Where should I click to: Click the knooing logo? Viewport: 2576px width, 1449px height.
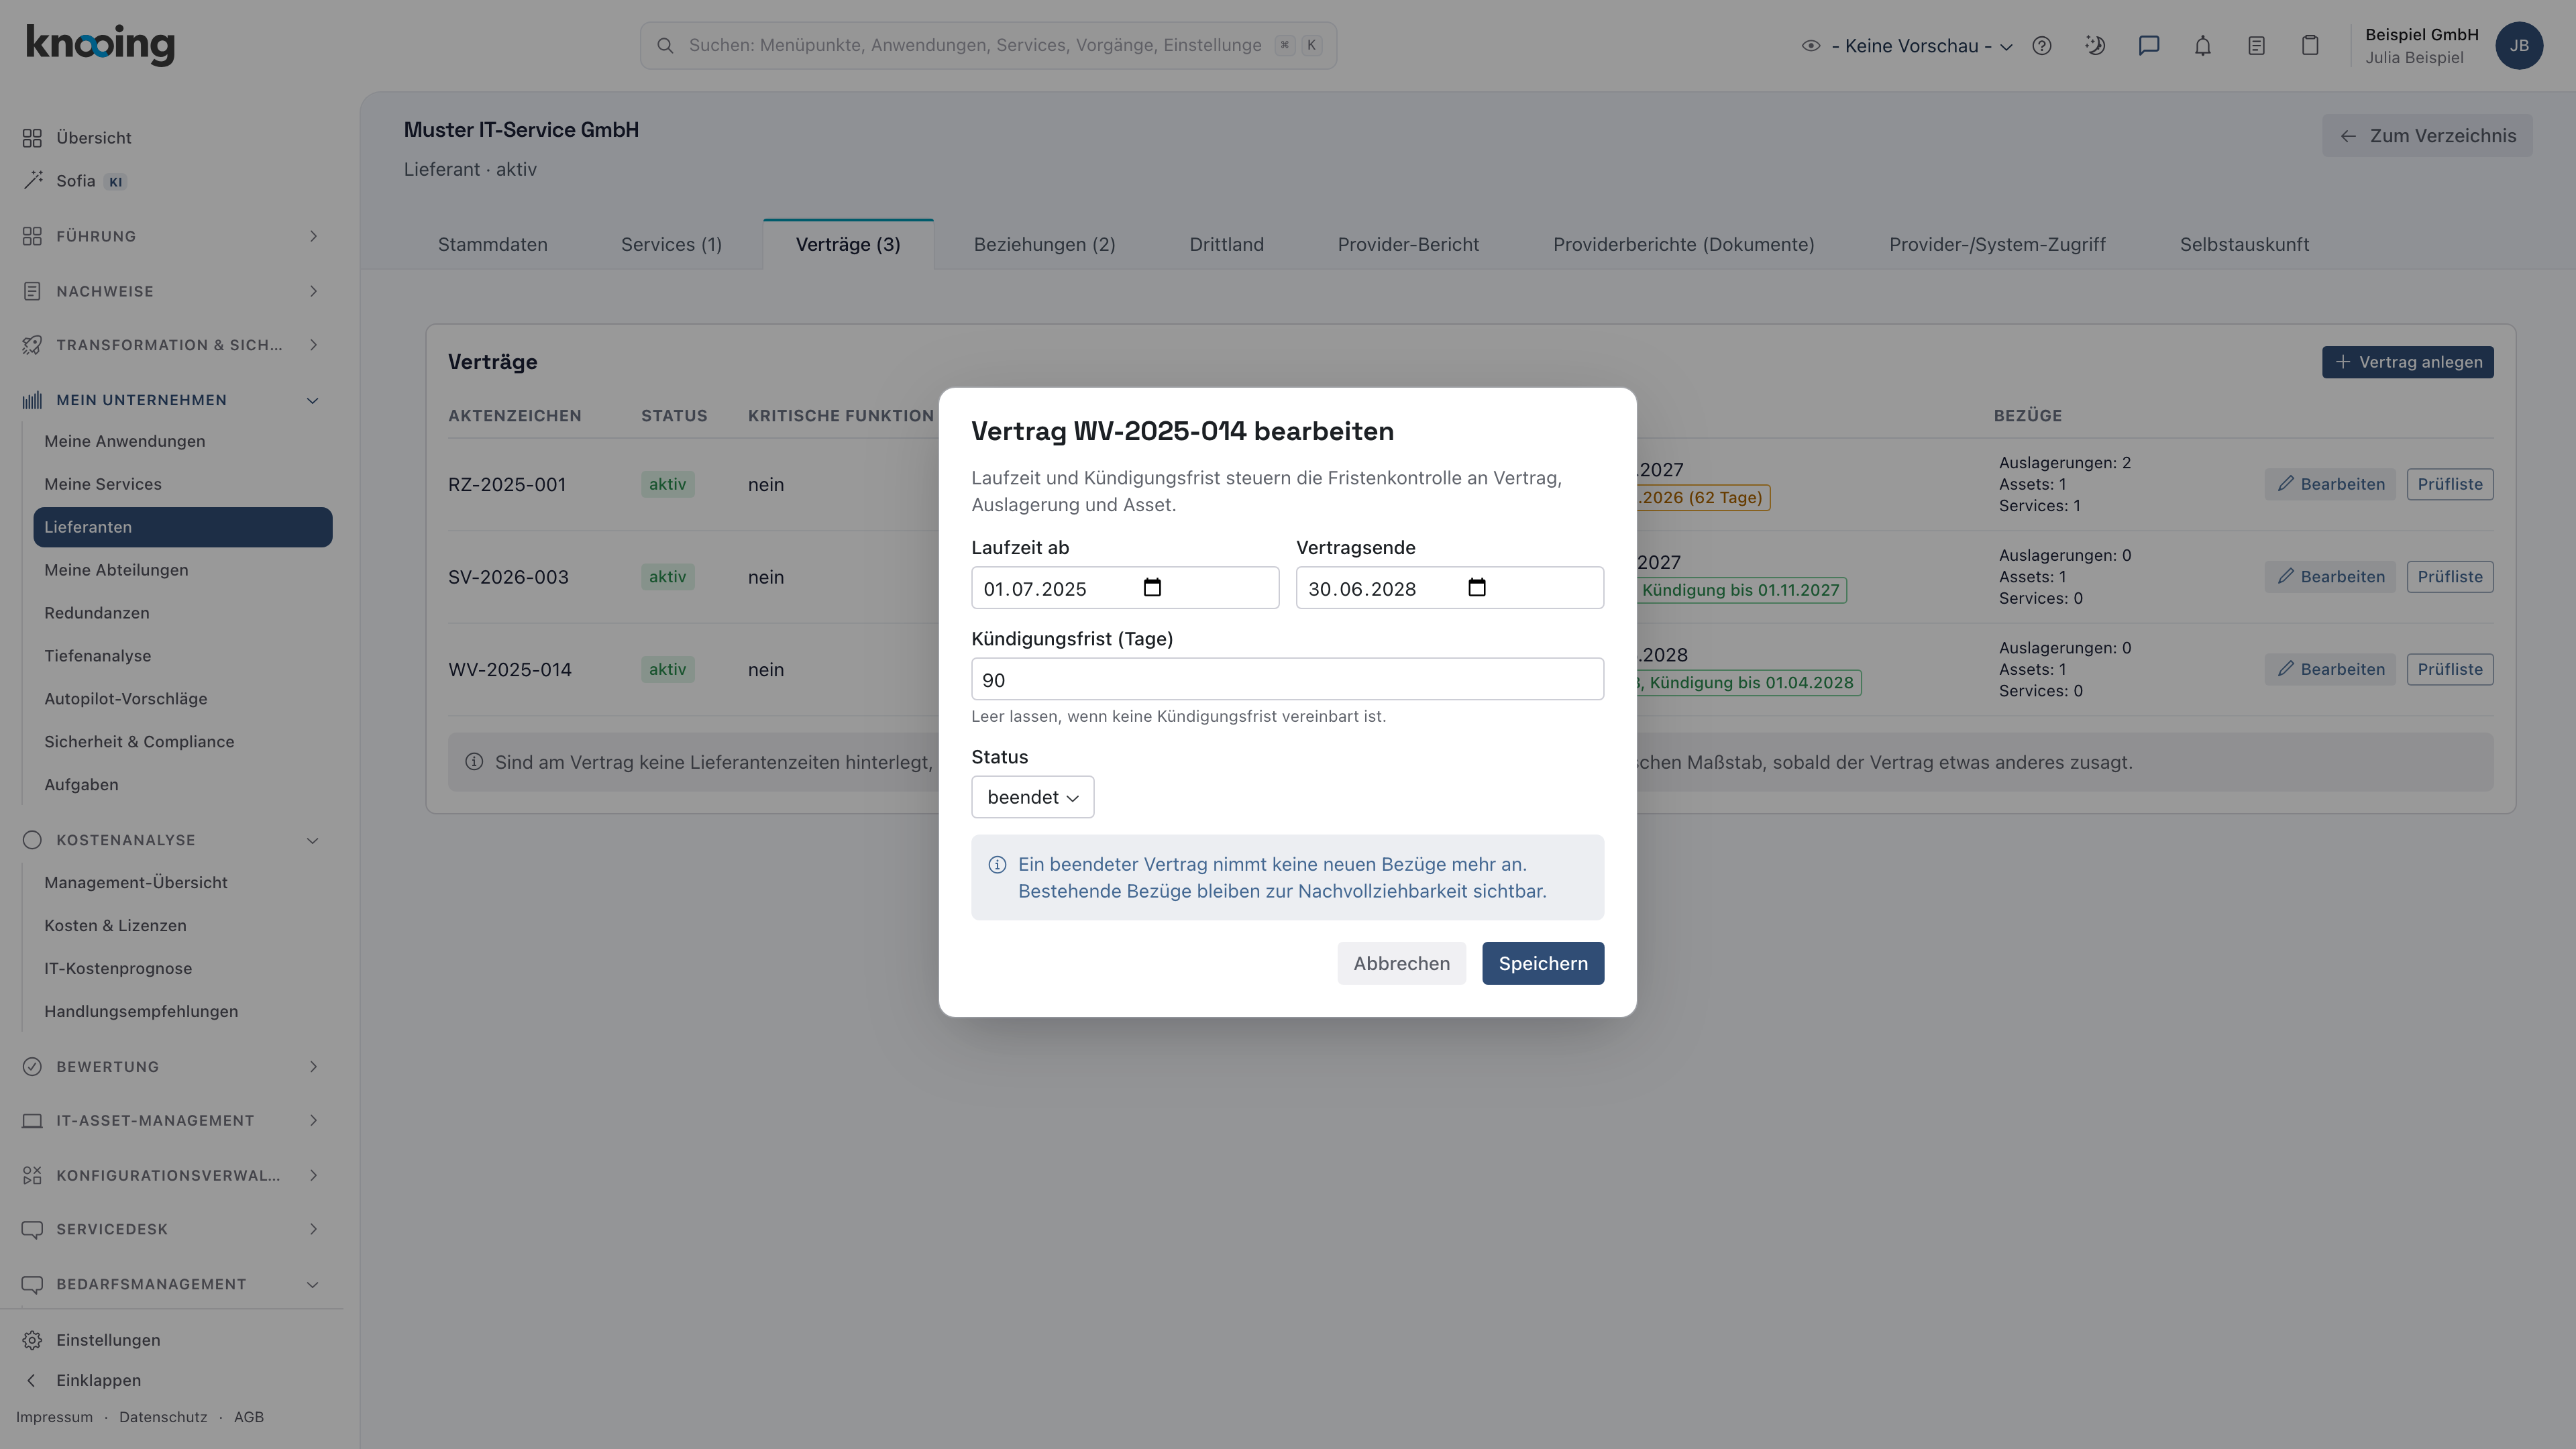(100, 45)
